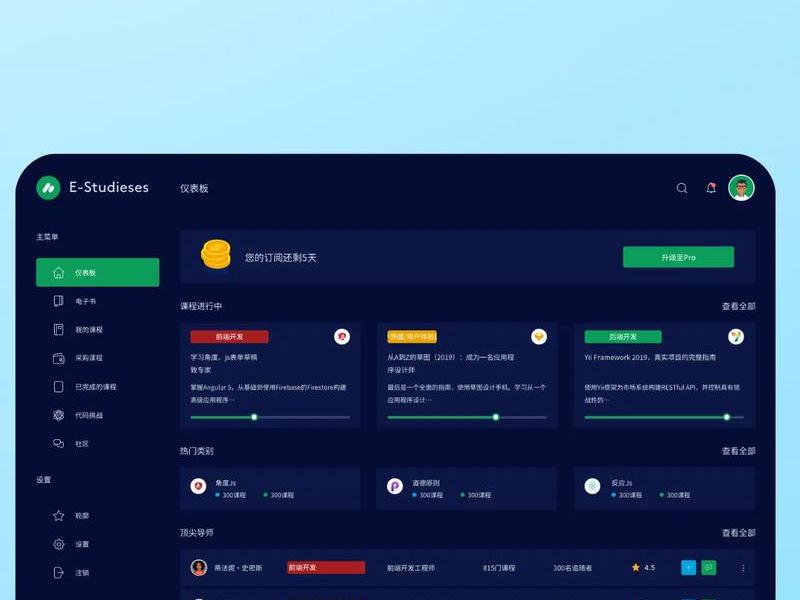Open 社区 via the chat bubbles icon
The height and width of the screenshot is (600, 800).
coord(59,443)
